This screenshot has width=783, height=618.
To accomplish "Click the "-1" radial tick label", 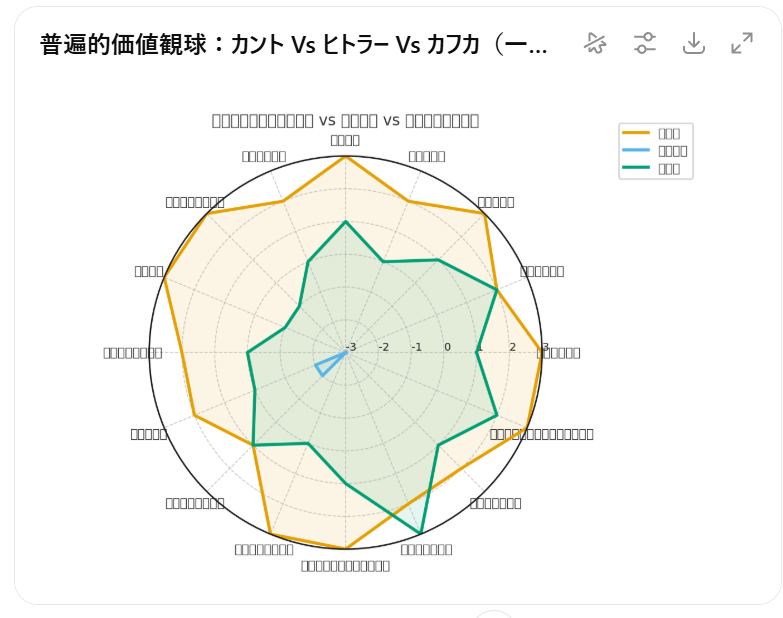I will tap(416, 347).
